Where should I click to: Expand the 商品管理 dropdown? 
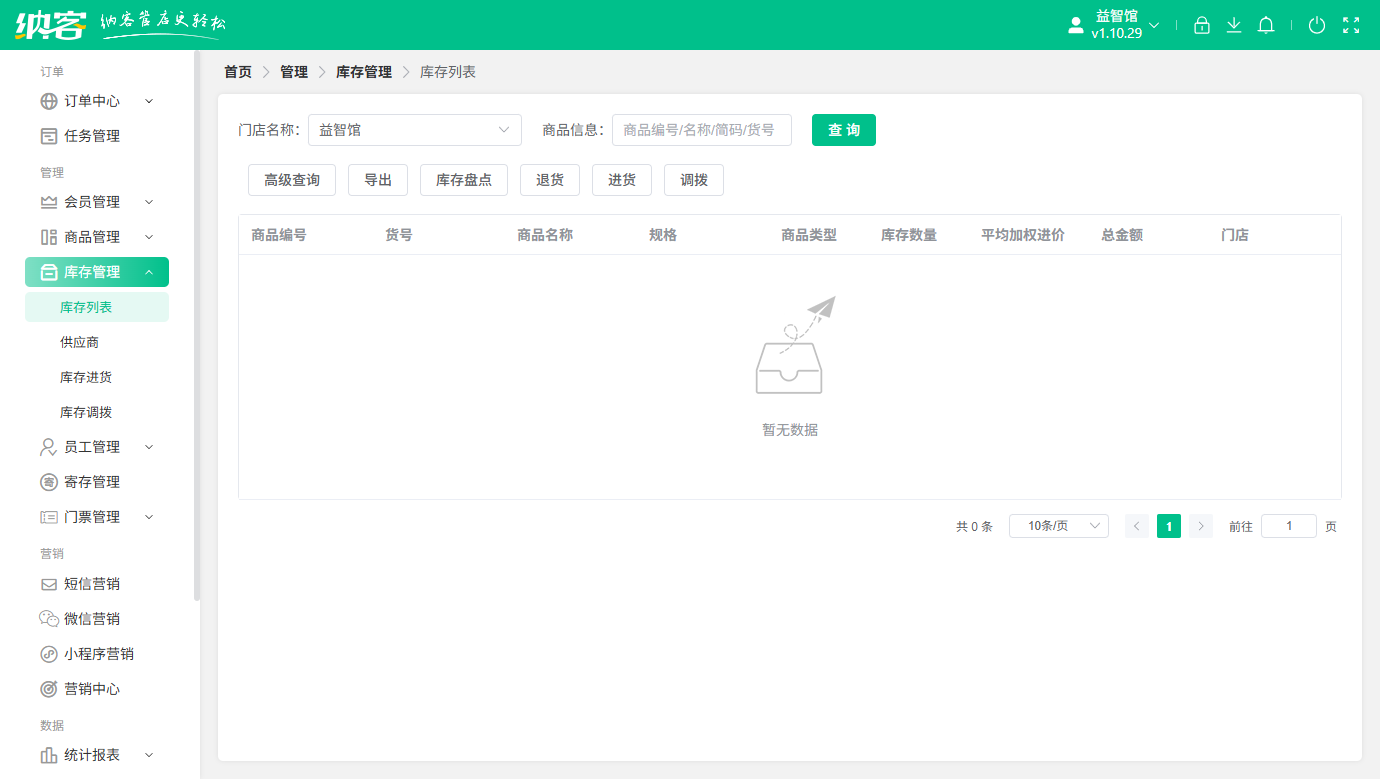[x=148, y=237]
